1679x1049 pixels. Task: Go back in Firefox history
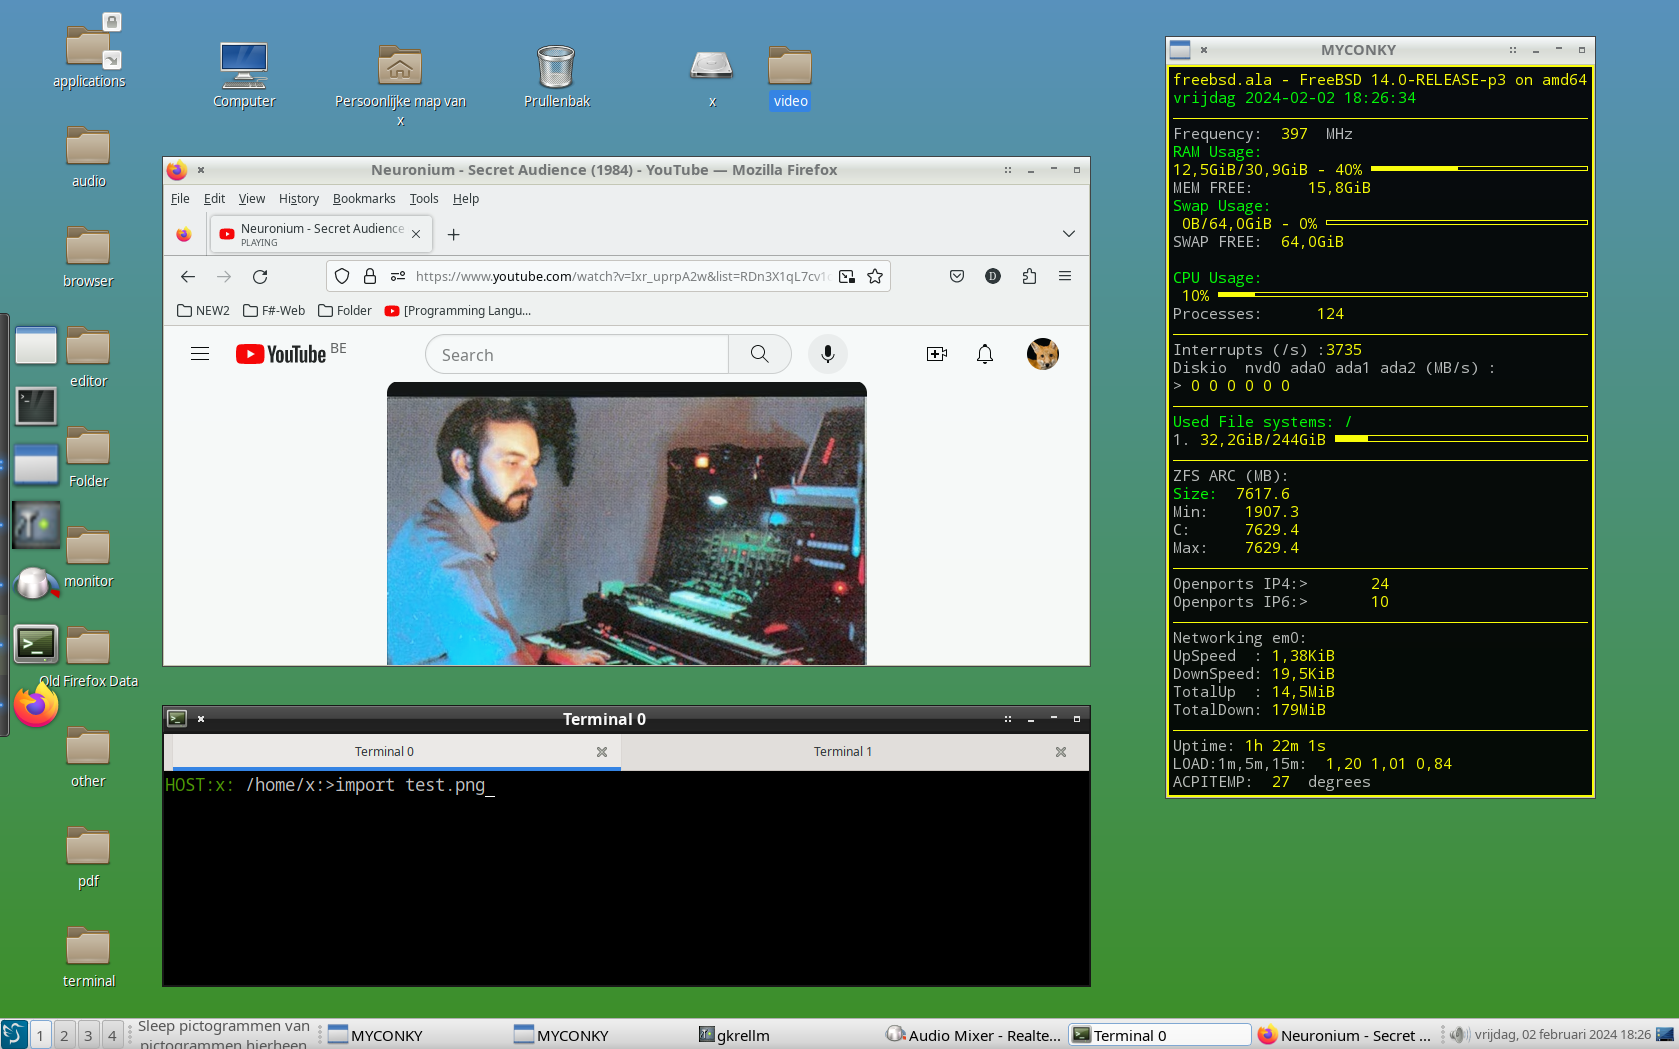coord(188,276)
